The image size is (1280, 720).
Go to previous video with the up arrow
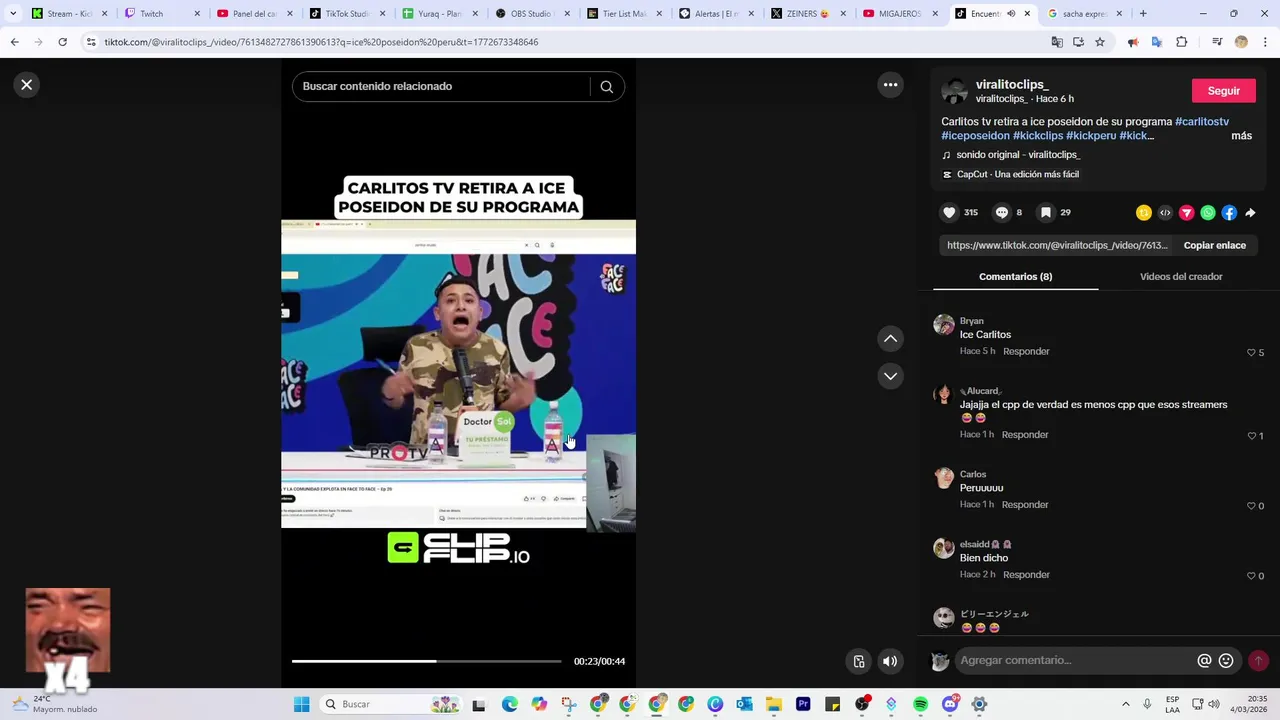pyautogui.click(x=890, y=339)
